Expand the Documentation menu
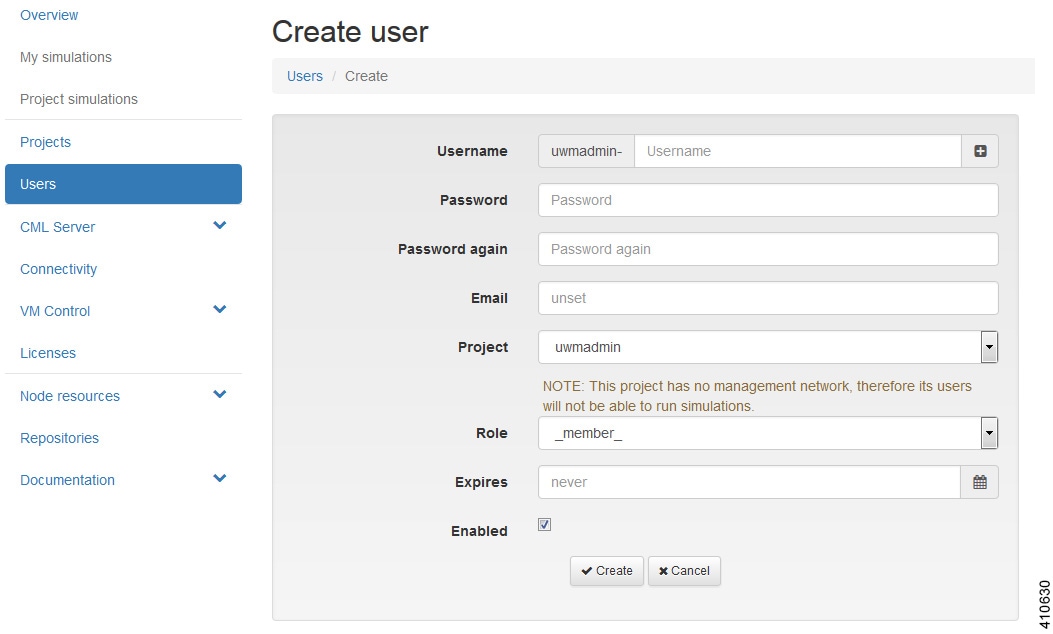Image resolution: width=1053 pixels, height=634 pixels. point(220,479)
